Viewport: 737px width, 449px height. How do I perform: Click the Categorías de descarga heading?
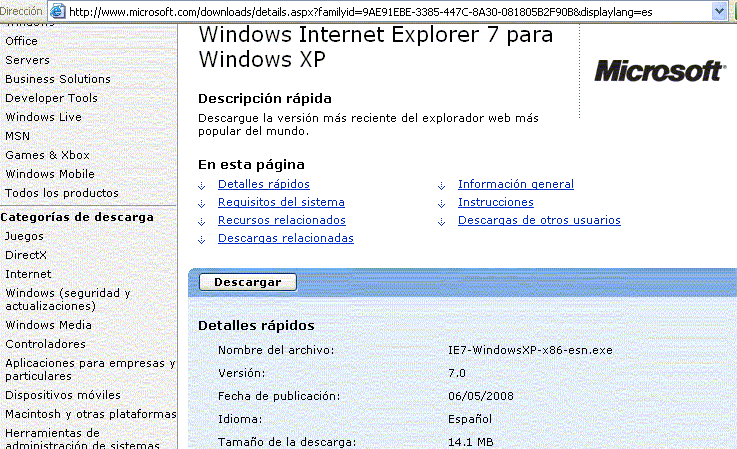coord(77,217)
